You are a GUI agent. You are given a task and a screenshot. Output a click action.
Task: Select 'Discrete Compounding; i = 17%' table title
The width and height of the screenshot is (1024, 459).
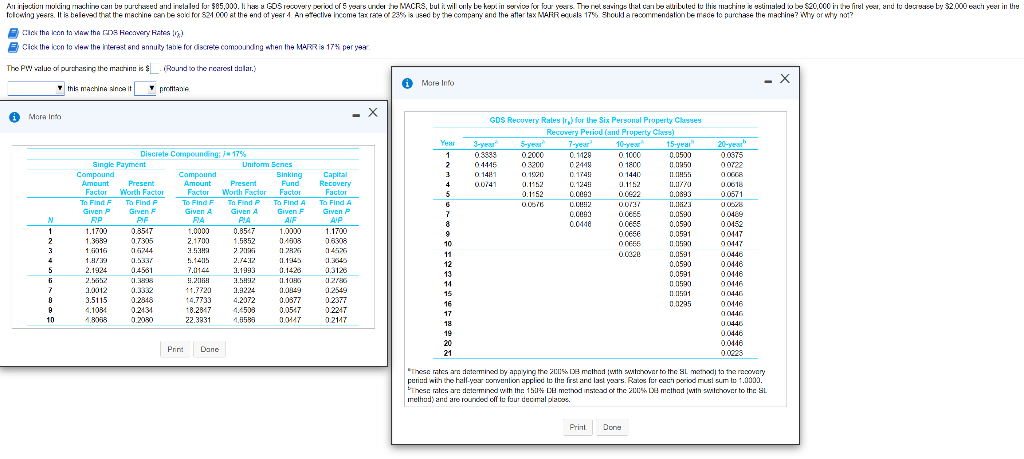tap(193, 153)
